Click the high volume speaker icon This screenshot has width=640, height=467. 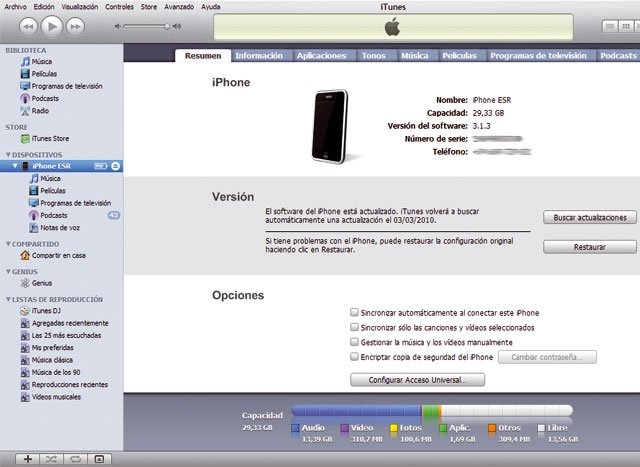tap(177, 26)
